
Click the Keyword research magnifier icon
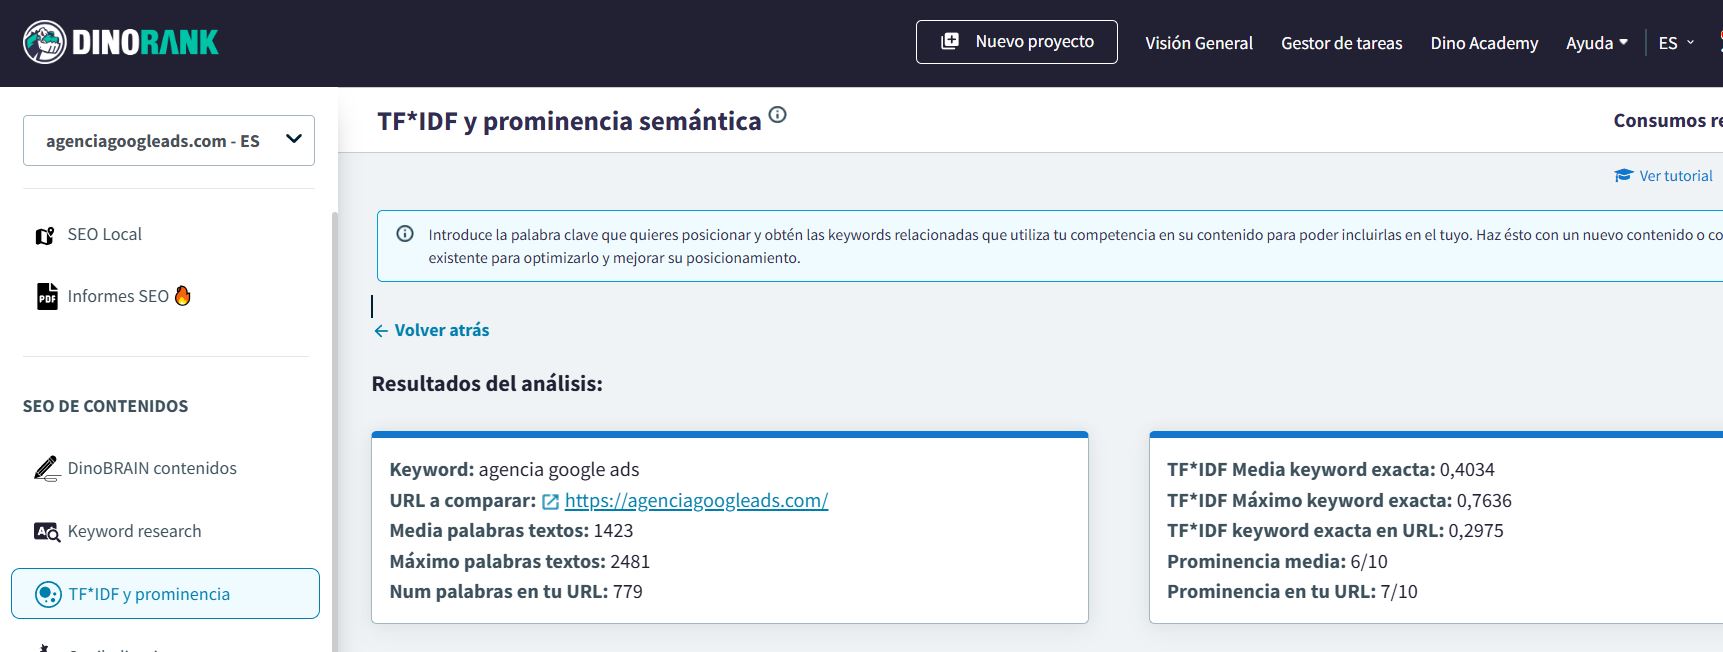pyautogui.click(x=47, y=532)
